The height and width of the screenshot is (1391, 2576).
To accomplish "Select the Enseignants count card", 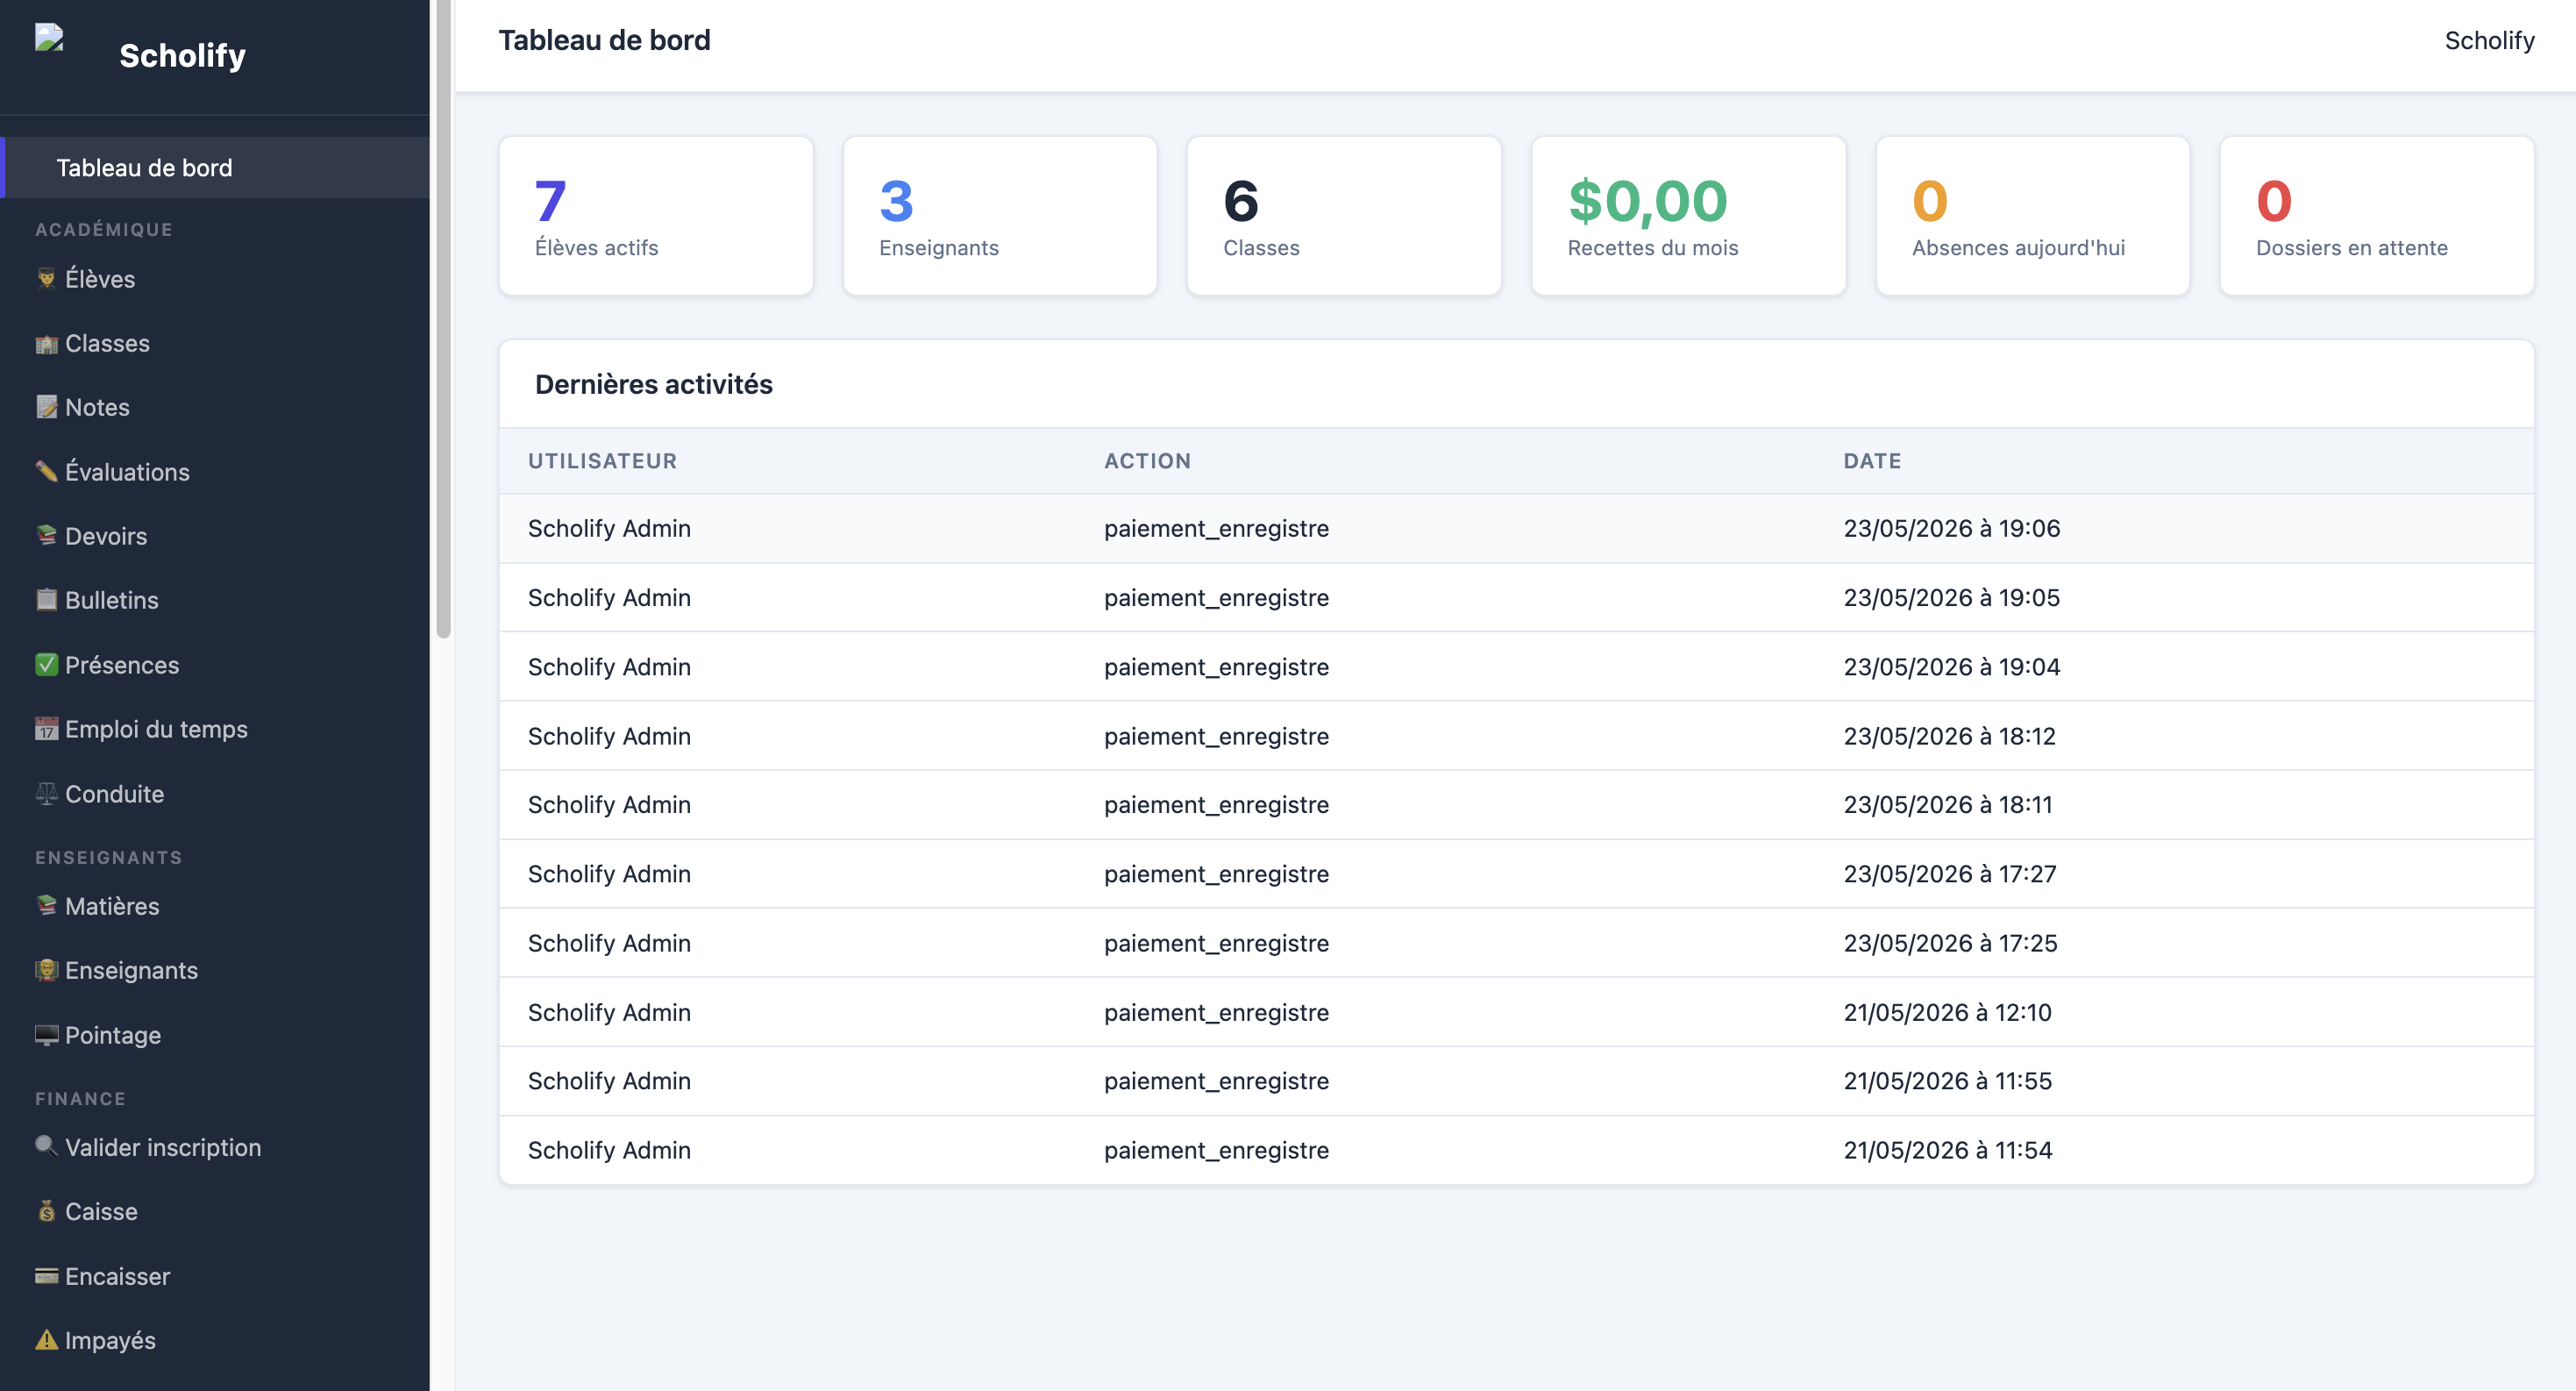I will pyautogui.click(x=1000, y=216).
